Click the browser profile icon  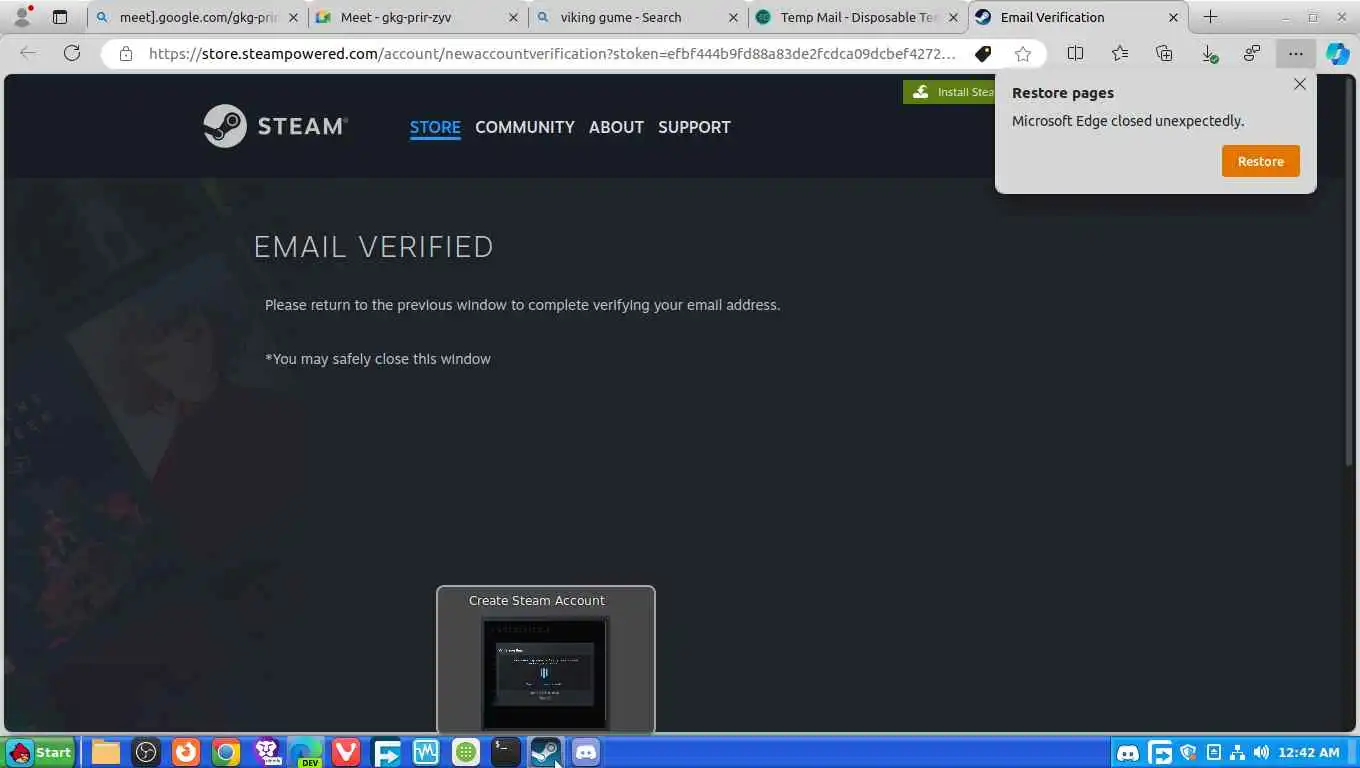[21, 17]
